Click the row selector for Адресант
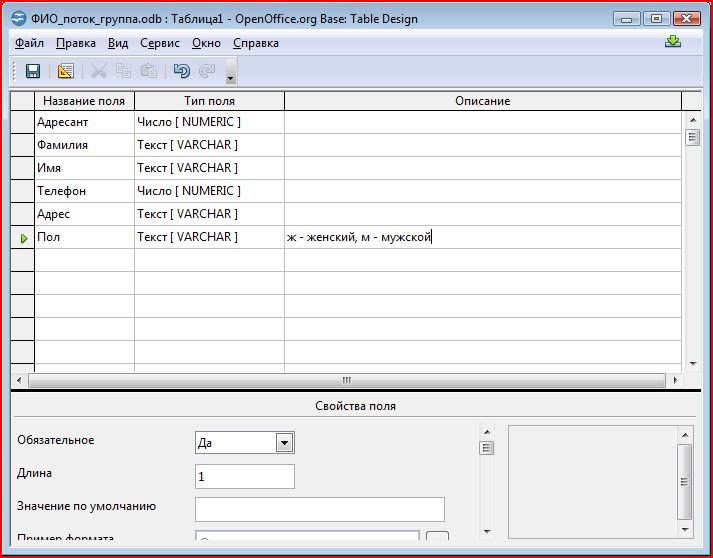The height and width of the screenshot is (558, 713). point(23,122)
